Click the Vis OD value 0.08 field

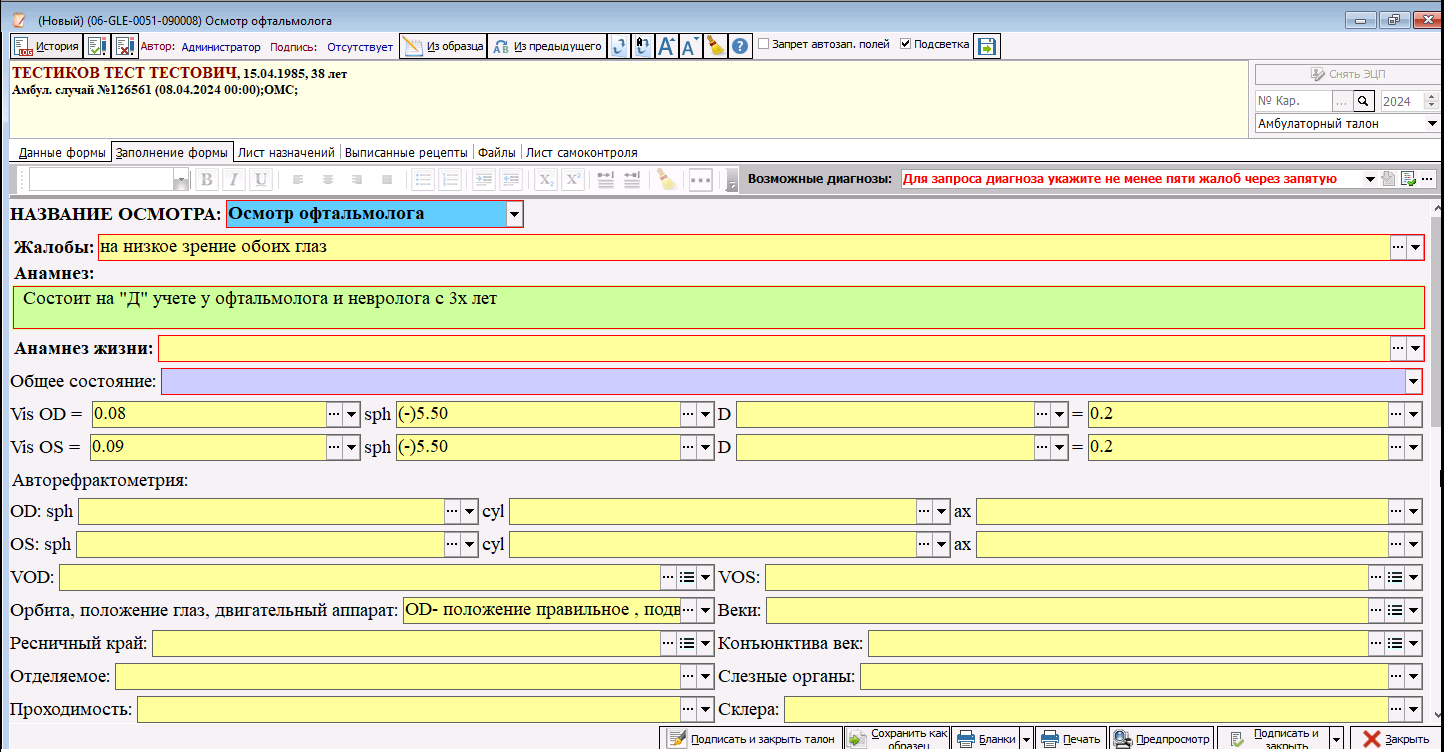[x=208, y=414]
